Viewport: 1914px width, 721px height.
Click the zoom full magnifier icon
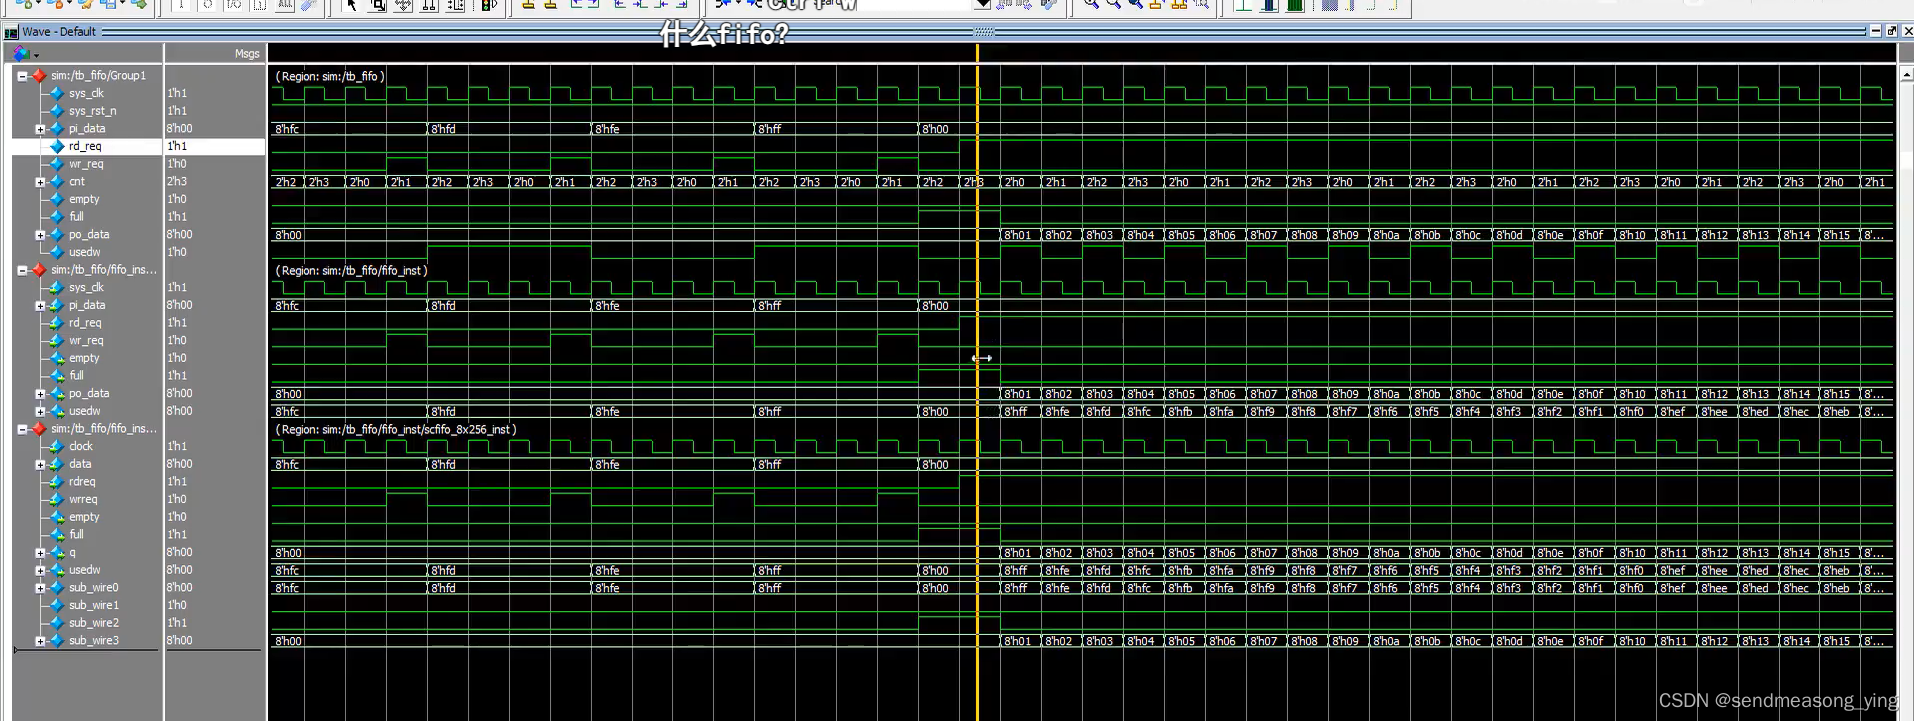(1135, 5)
